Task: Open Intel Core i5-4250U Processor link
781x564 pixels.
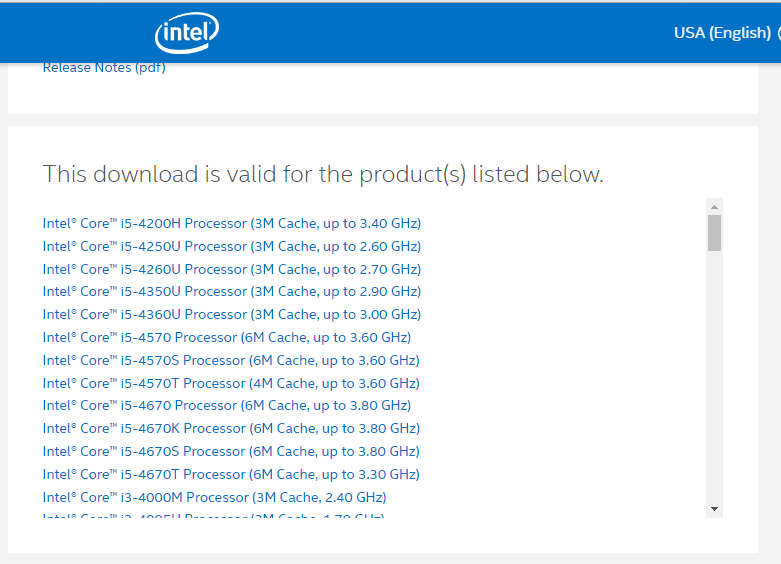Action: 231,246
